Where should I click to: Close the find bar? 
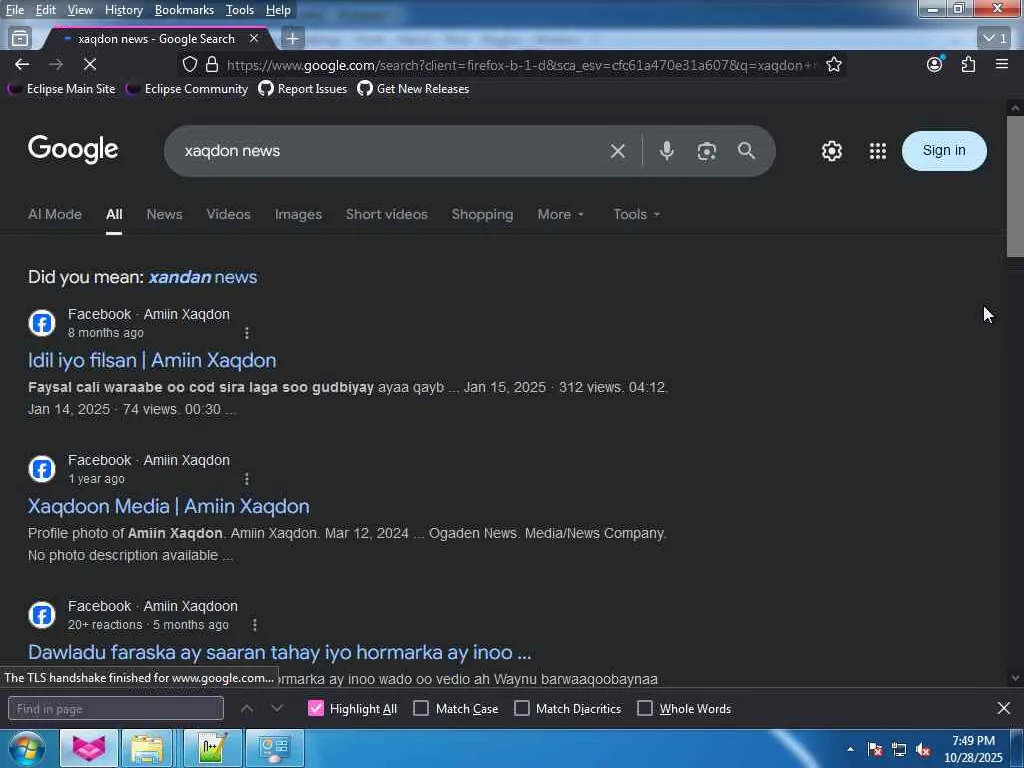(x=1004, y=708)
